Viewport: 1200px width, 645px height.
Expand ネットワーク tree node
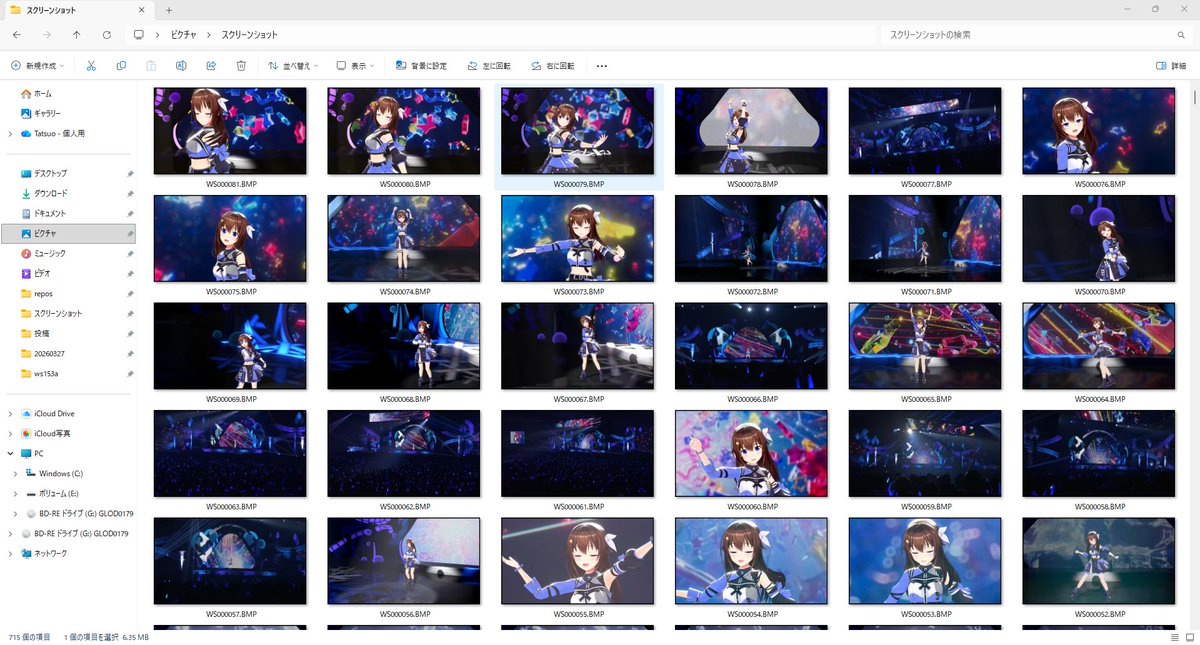[10, 553]
